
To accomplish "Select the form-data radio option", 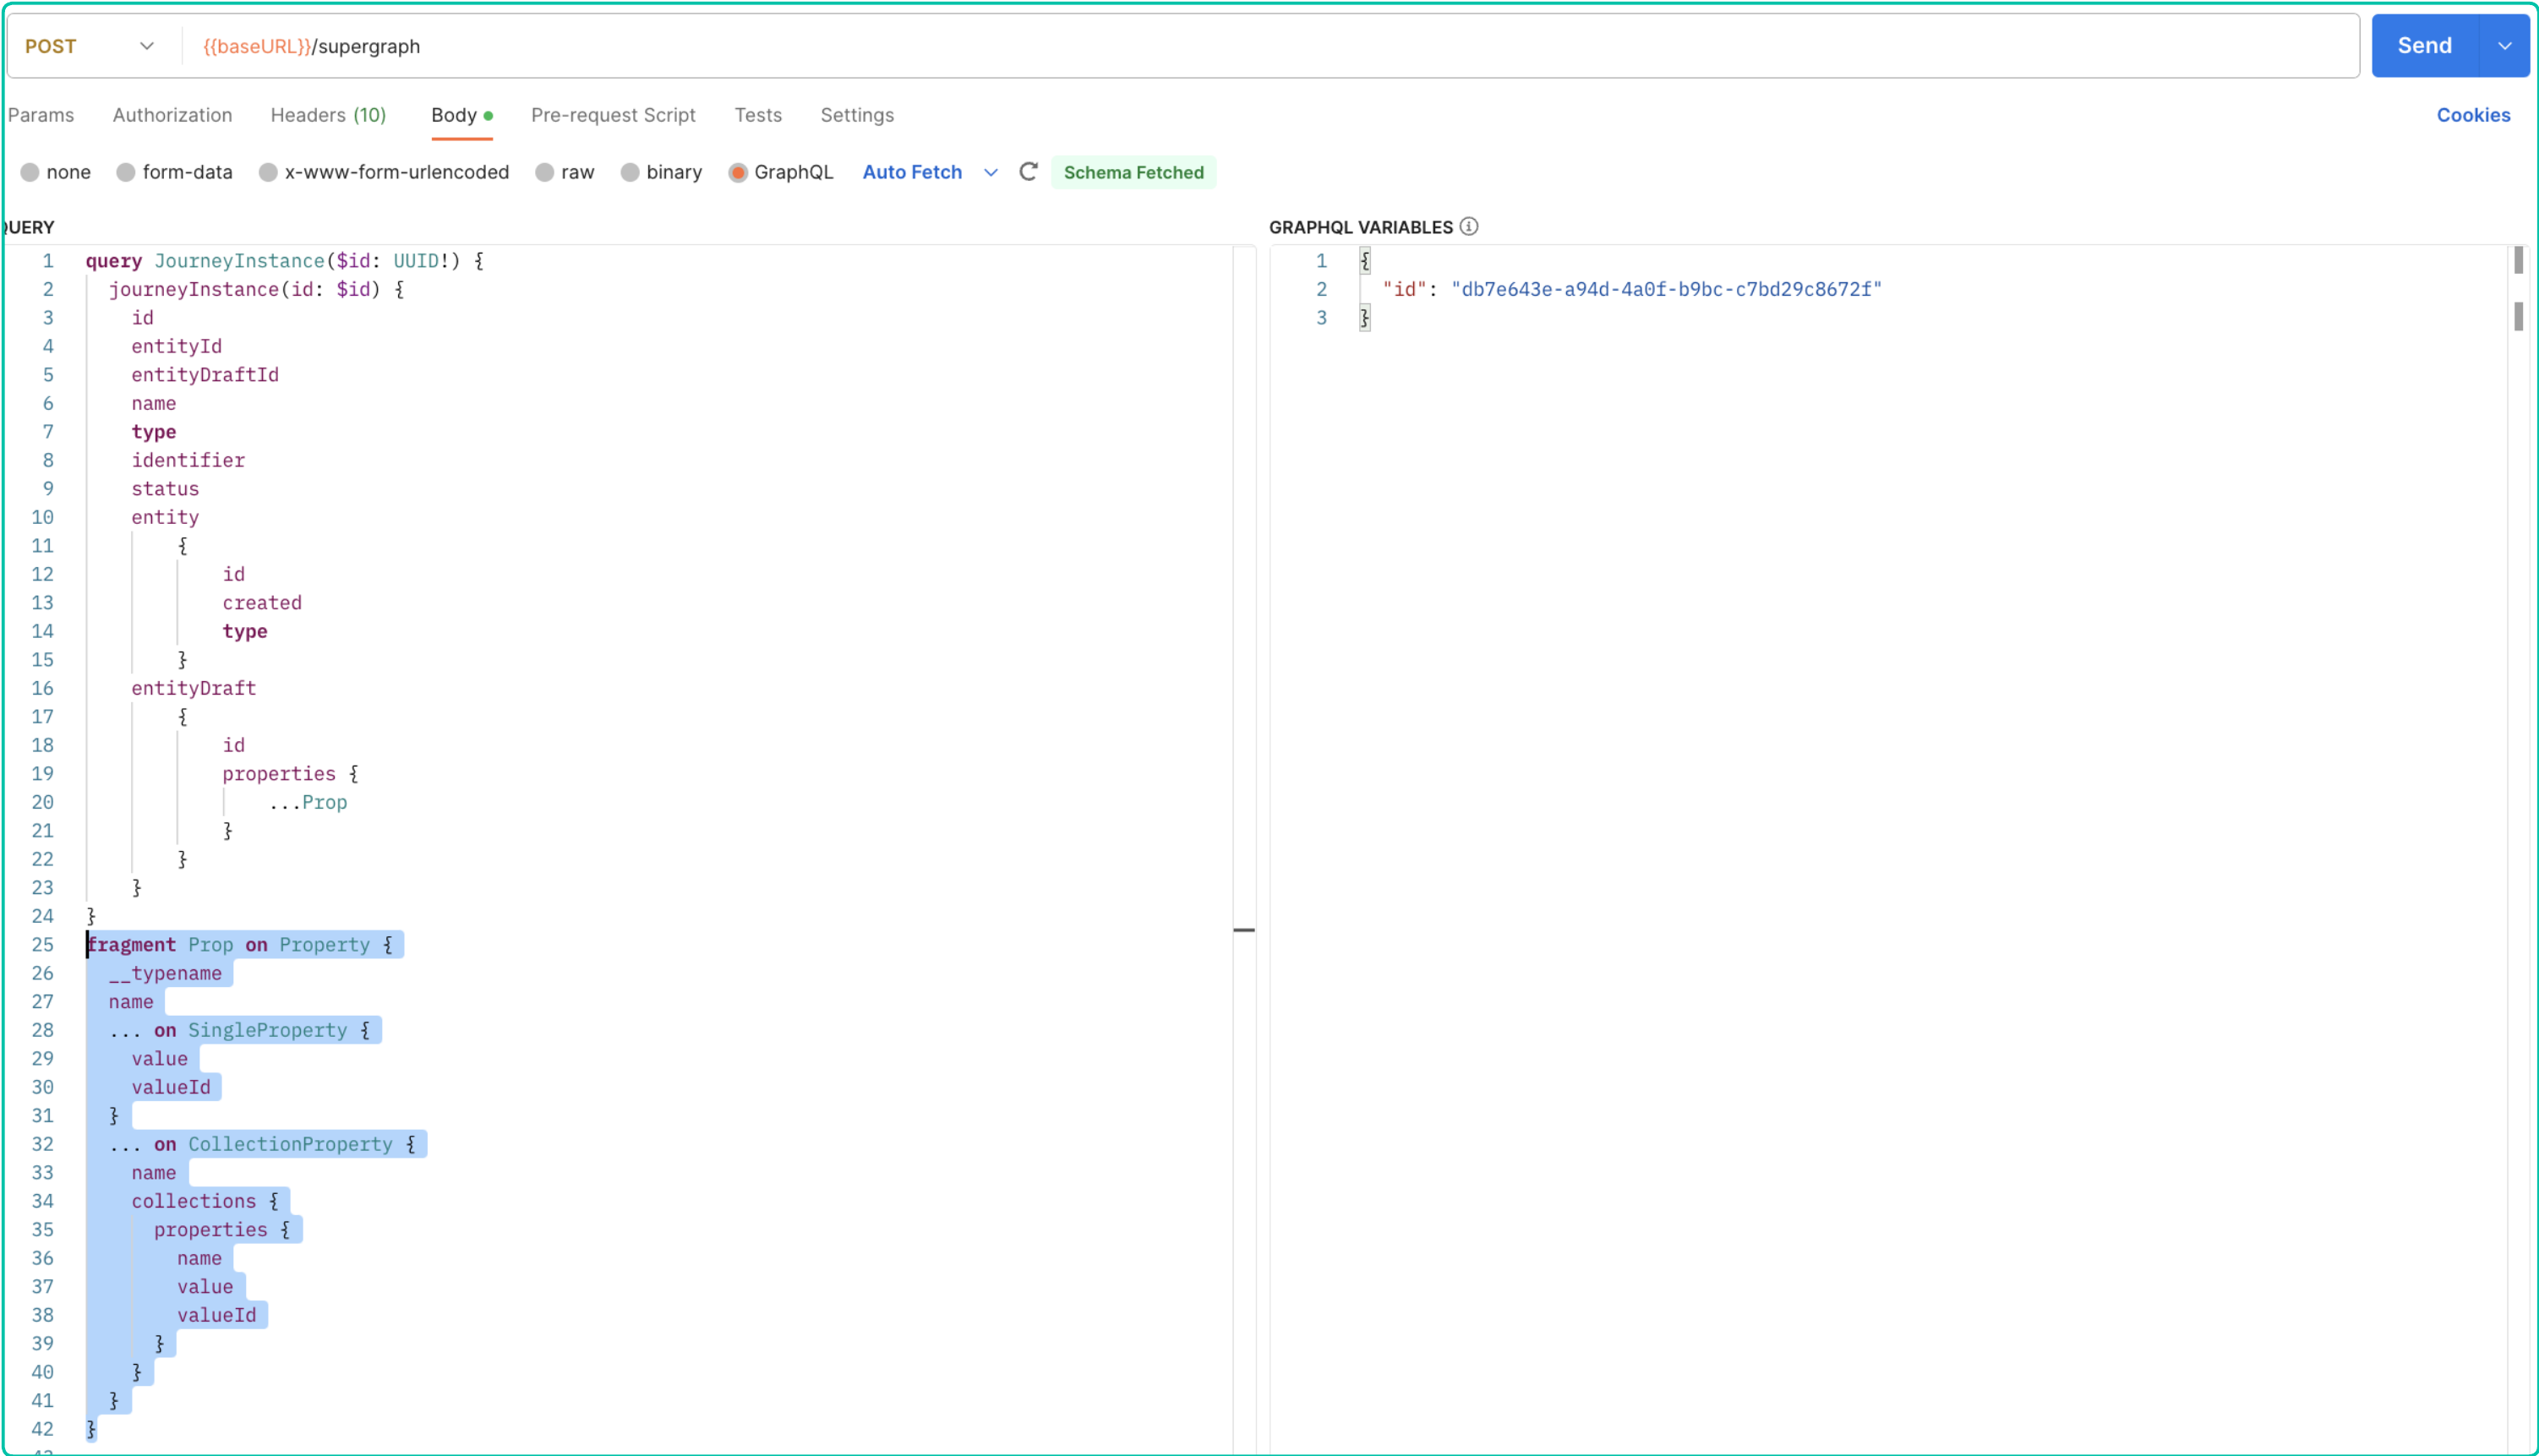I will pyautogui.click(x=126, y=172).
